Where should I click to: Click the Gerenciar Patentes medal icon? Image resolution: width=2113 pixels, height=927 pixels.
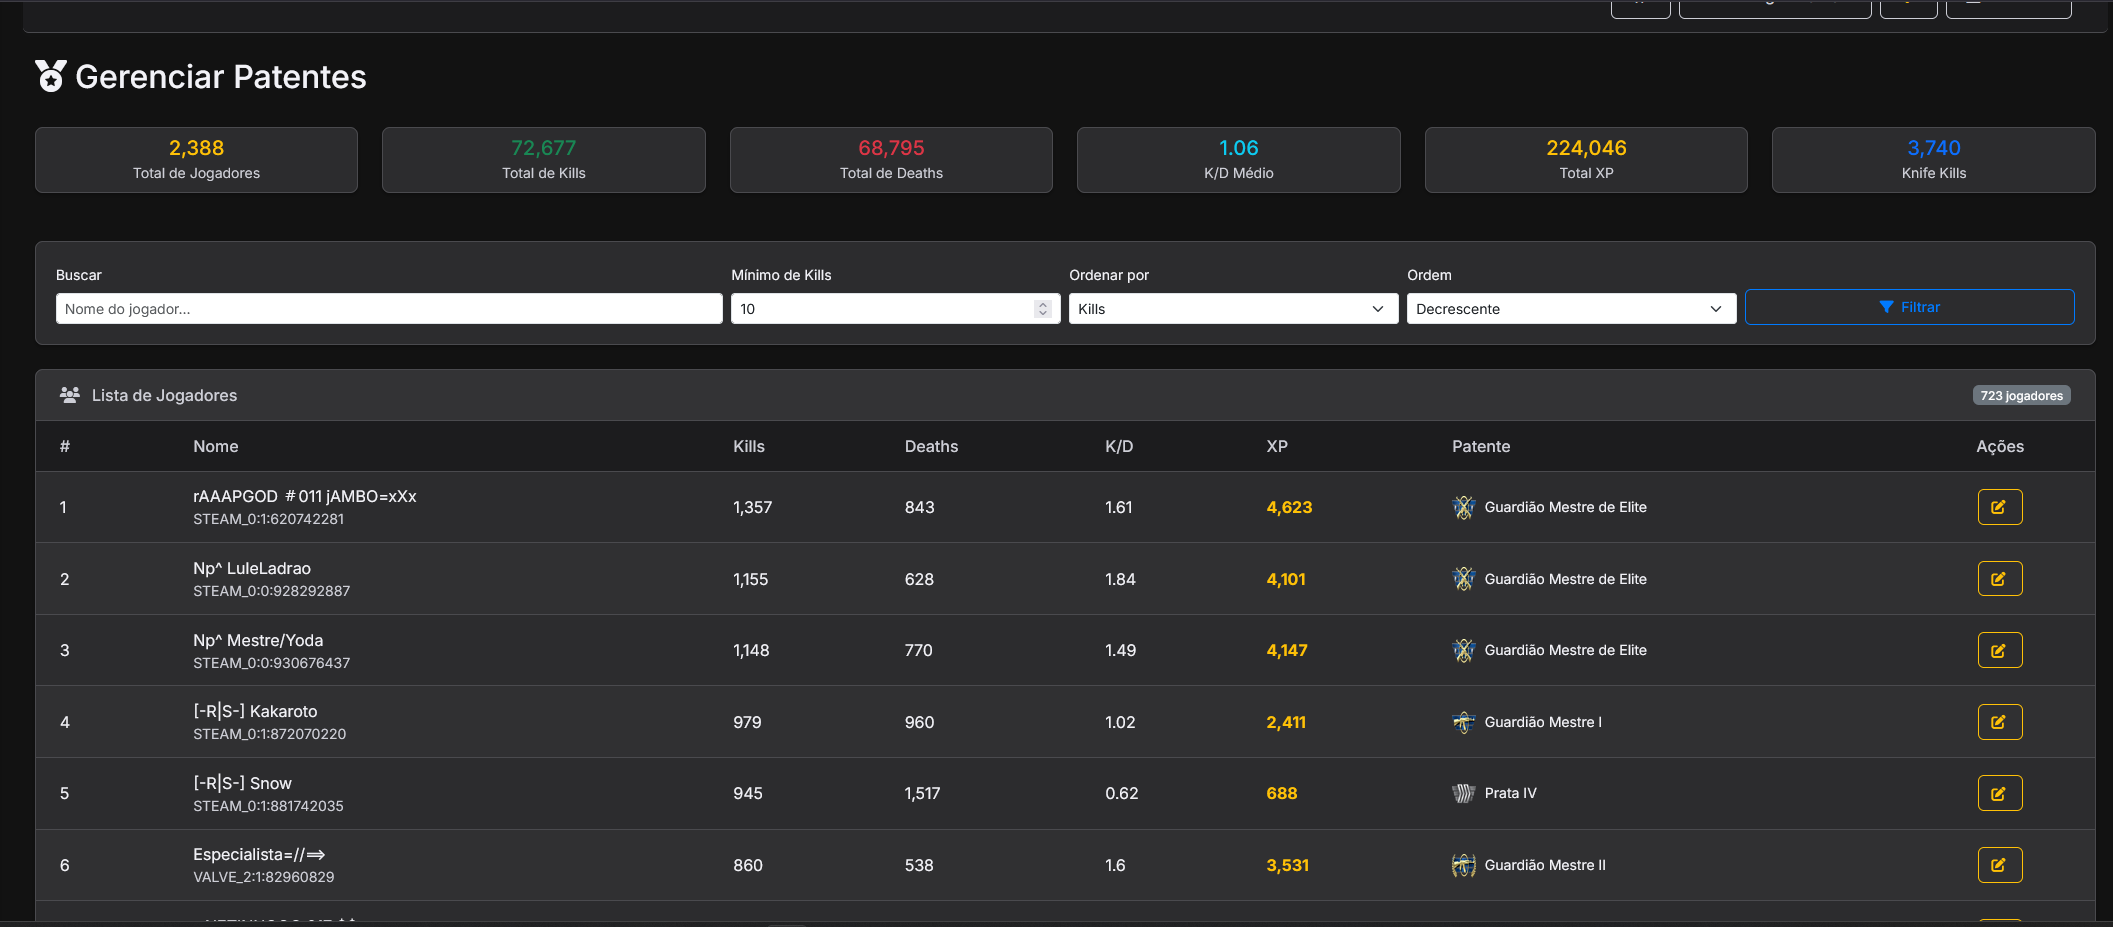pyautogui.click(x=51, y=76)
